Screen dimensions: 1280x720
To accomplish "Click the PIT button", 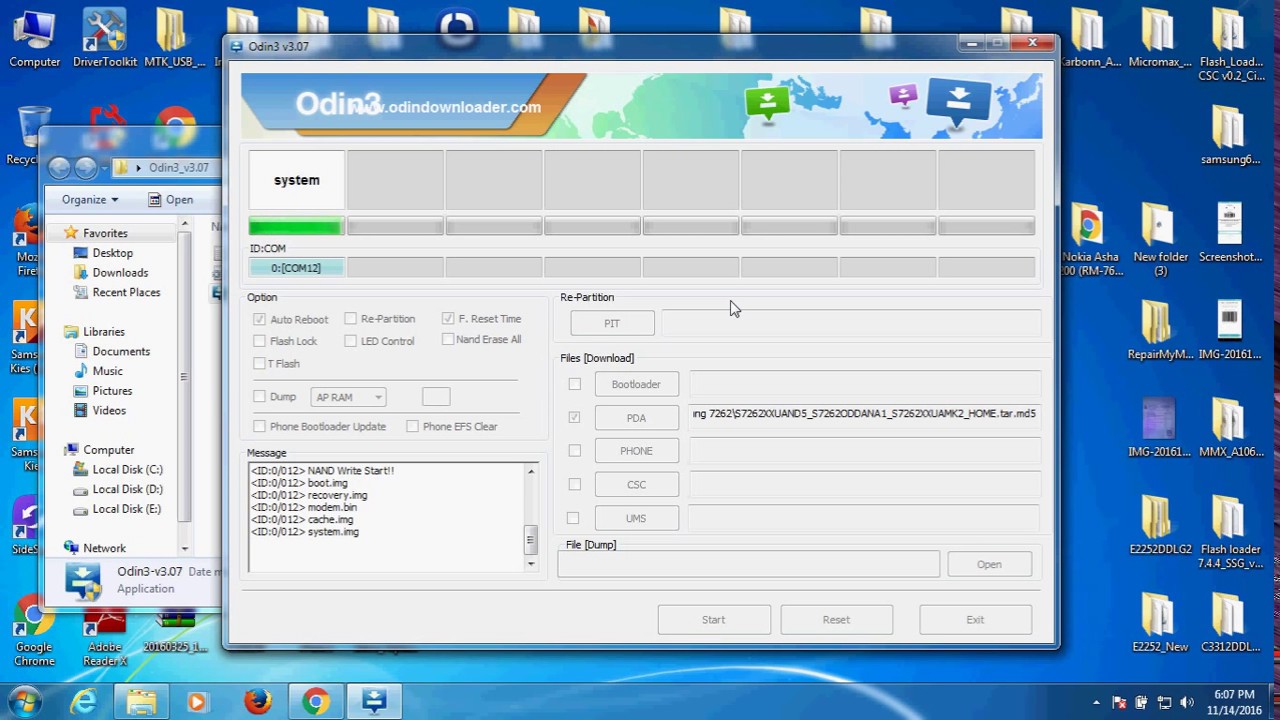I will click(x=612, y=323).
